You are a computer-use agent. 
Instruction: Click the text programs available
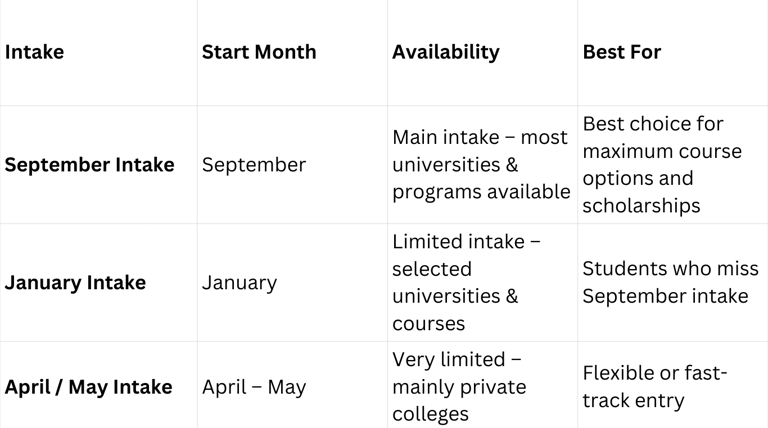[x=481, y=192]
